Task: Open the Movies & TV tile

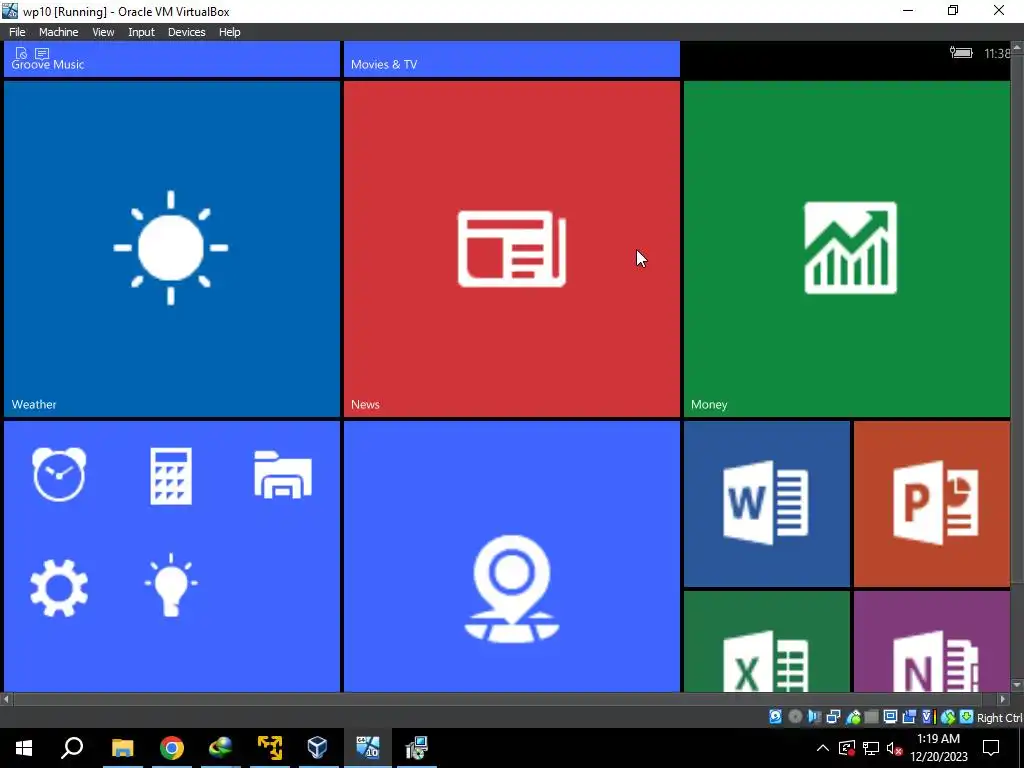Action: pyautogui.click(x=511, y=59)
